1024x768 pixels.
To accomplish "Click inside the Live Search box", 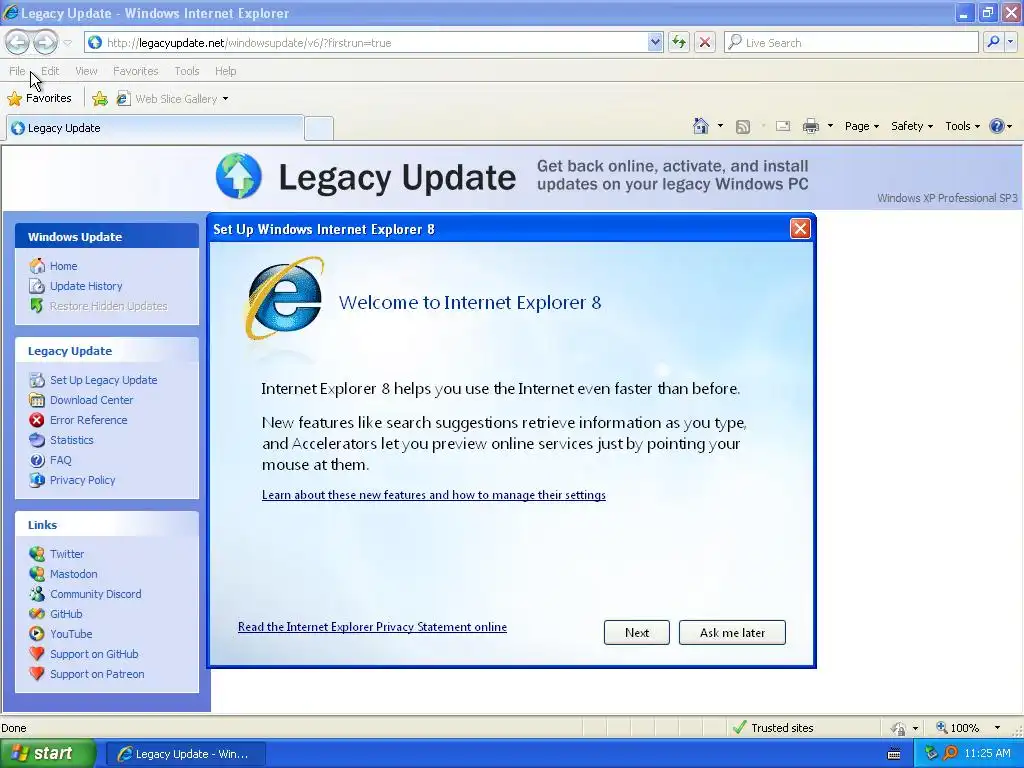I will (851, 42).
